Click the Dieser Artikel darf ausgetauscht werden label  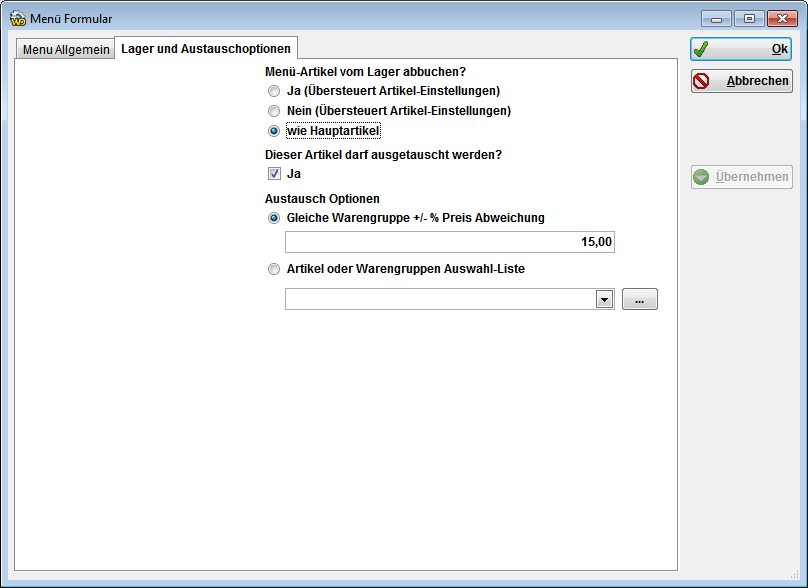(383, 155)
